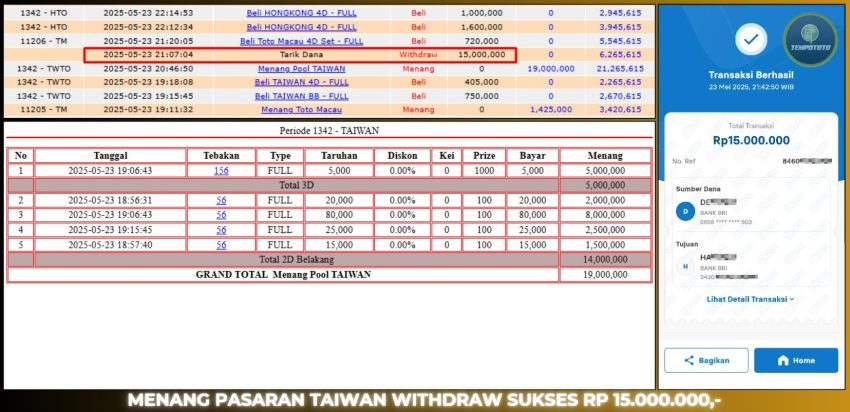Viewport: 850px width, 412px height.
Task: Click the Periode 1342 - TAIWAN heading
Action: coord(329,131)
